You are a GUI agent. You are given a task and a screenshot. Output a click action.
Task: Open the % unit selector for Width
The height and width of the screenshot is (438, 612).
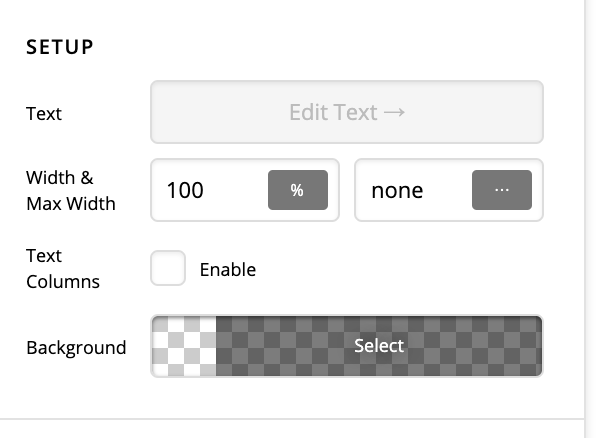[297, 190]
